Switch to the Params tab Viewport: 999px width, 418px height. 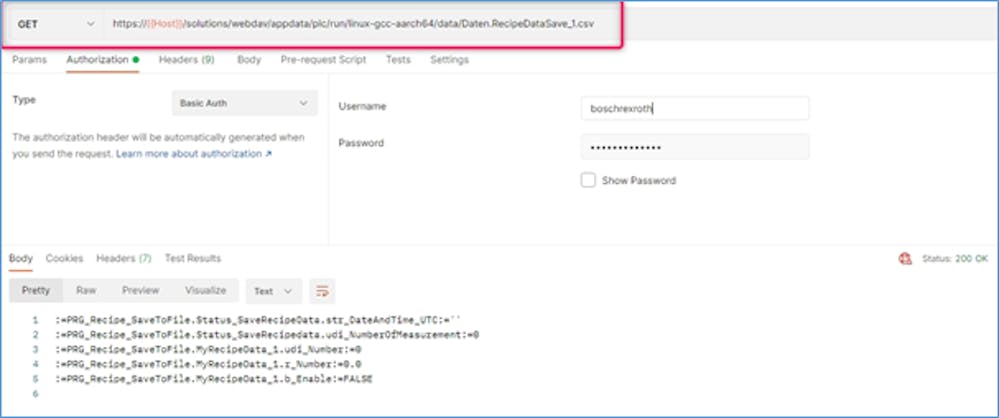coord(29,60)
